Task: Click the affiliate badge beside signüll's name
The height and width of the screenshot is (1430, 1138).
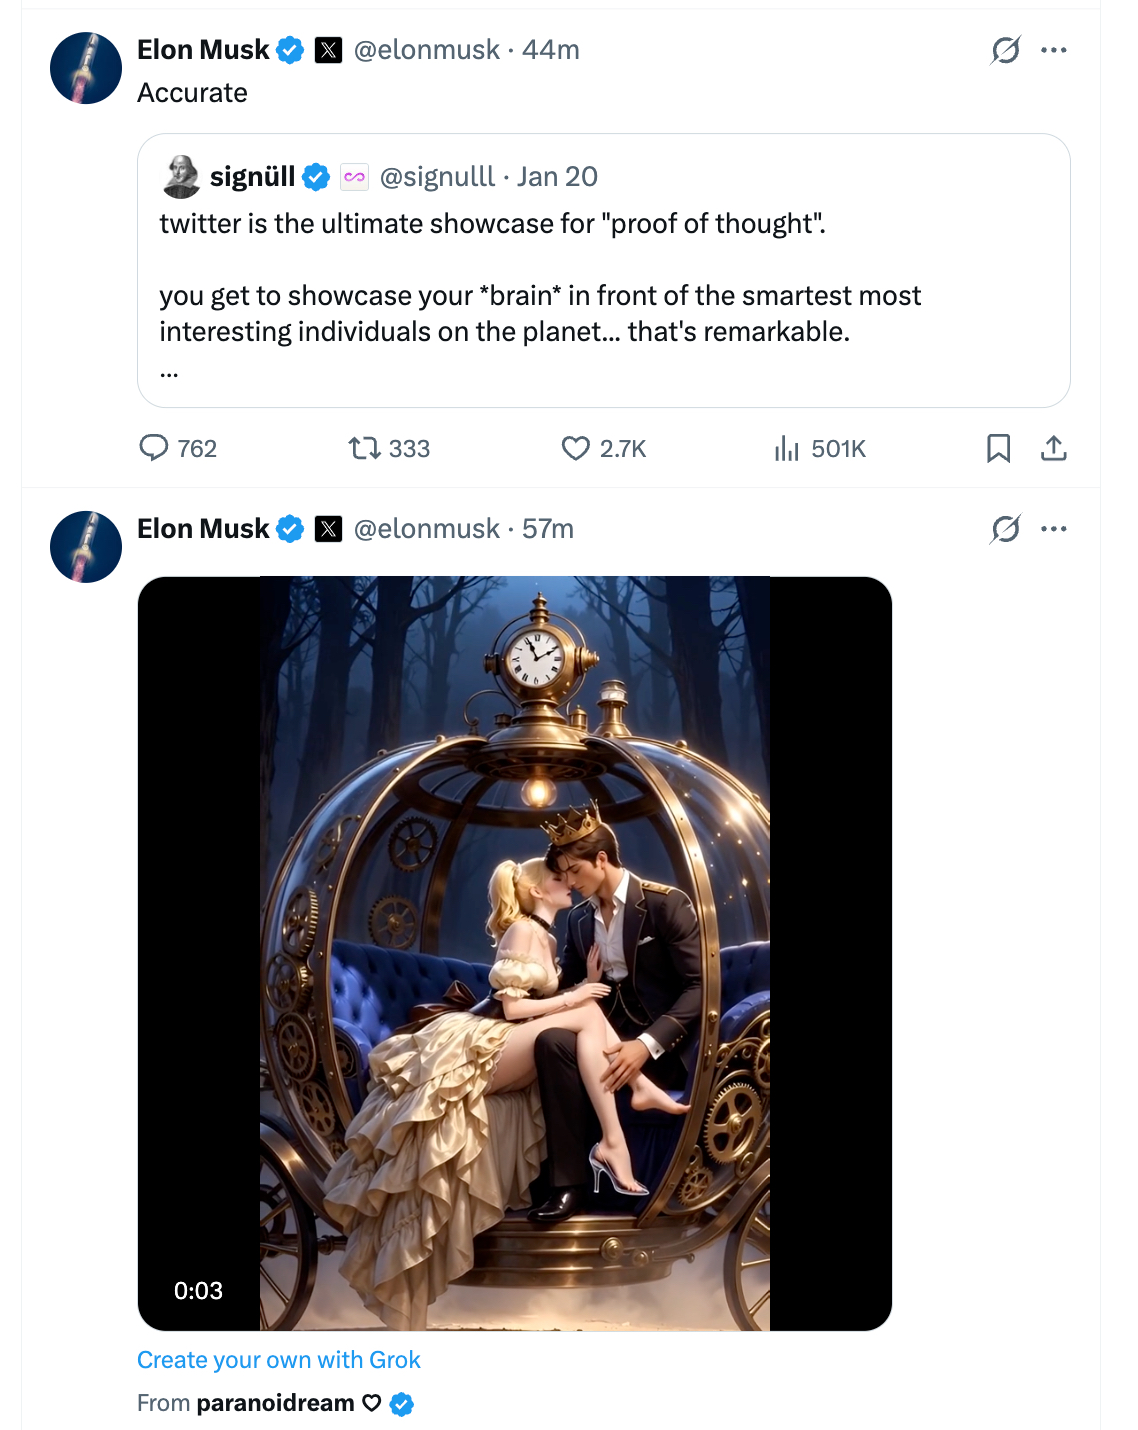Action: pyautogui.click(x=354, y=177)
